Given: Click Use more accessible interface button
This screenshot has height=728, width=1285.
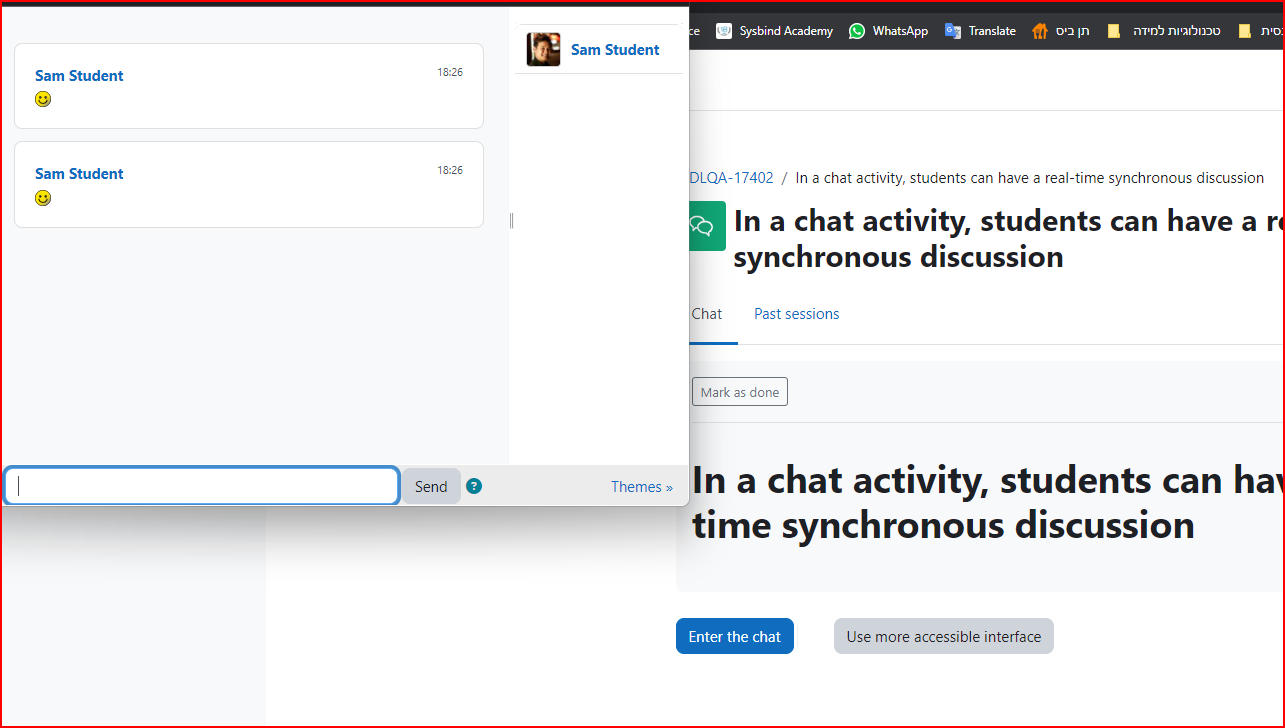Looking at the screenshot, I should (x=944, y=636).
